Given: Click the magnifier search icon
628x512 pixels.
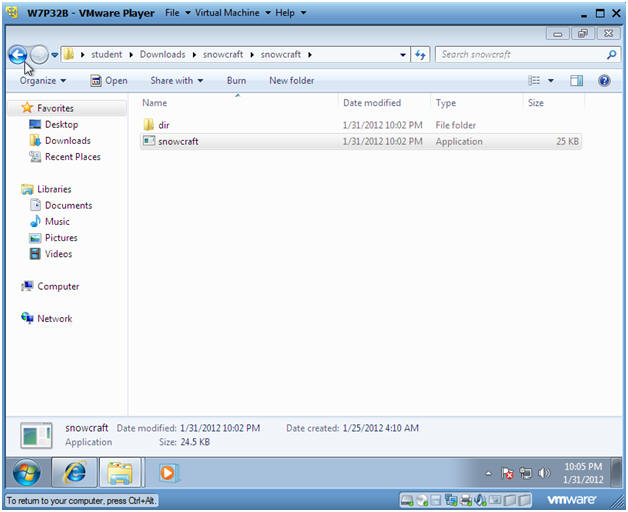Looking at the screenshot, I should pyautogui.click(x=612, y=54).
